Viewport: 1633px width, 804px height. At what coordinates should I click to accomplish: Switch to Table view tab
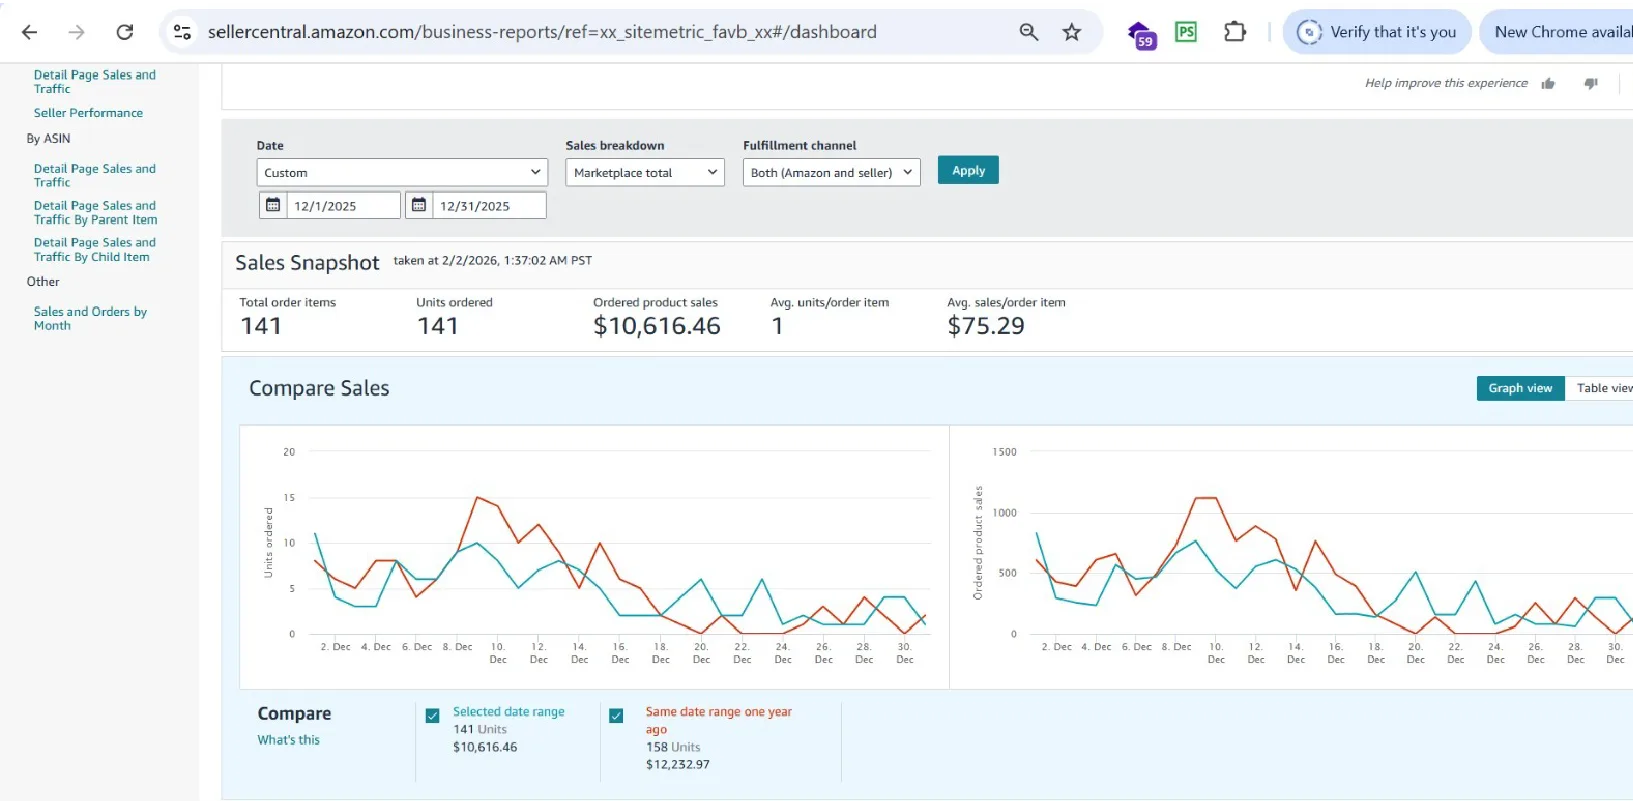(x=1603, y=388)
